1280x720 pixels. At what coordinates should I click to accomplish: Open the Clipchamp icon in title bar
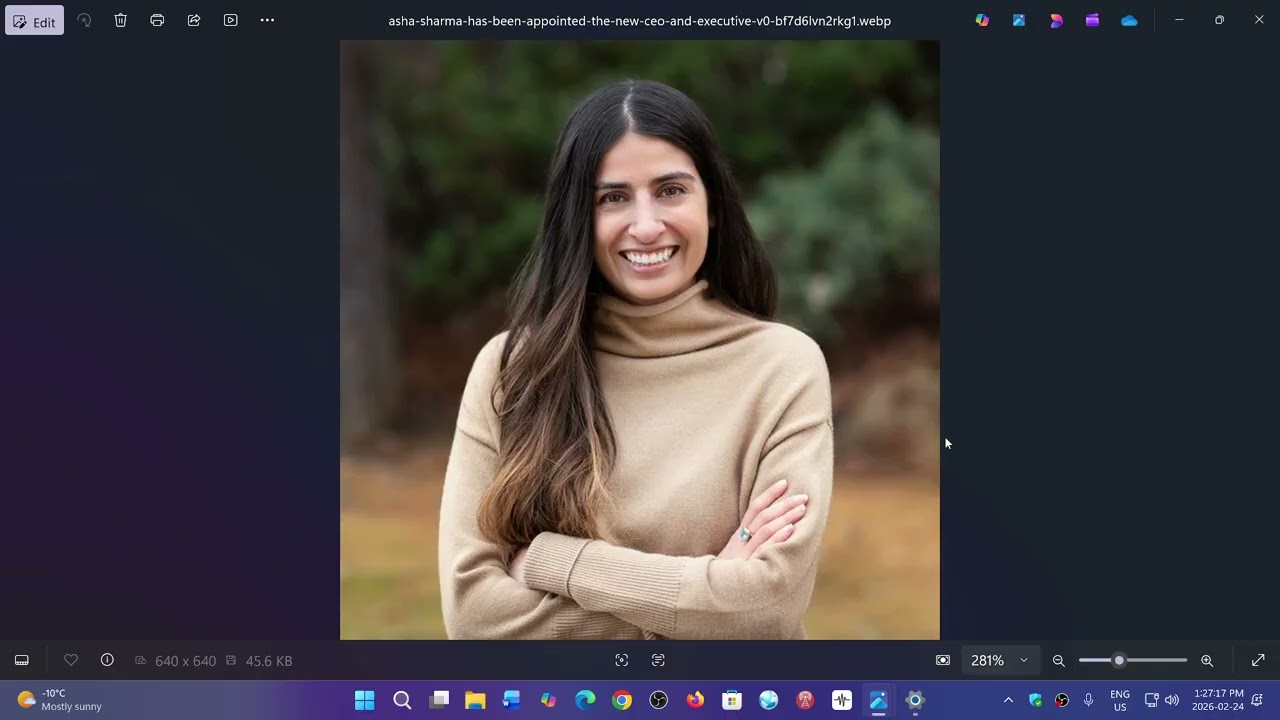[1092, 20]
